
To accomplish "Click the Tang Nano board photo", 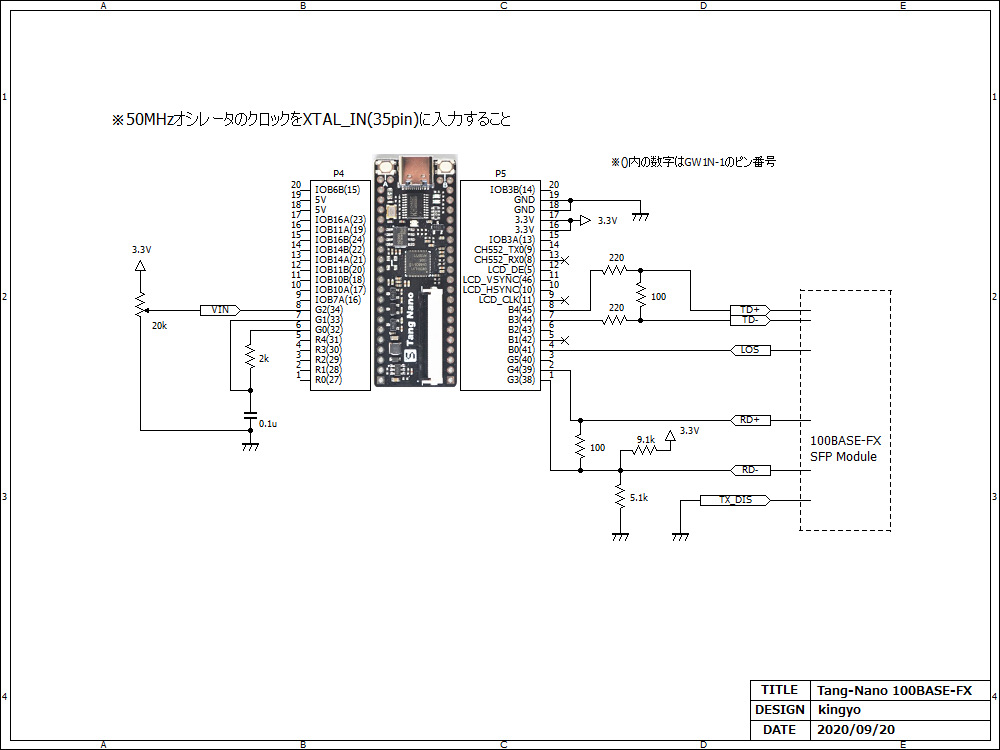I will click(x=416, y=270).
